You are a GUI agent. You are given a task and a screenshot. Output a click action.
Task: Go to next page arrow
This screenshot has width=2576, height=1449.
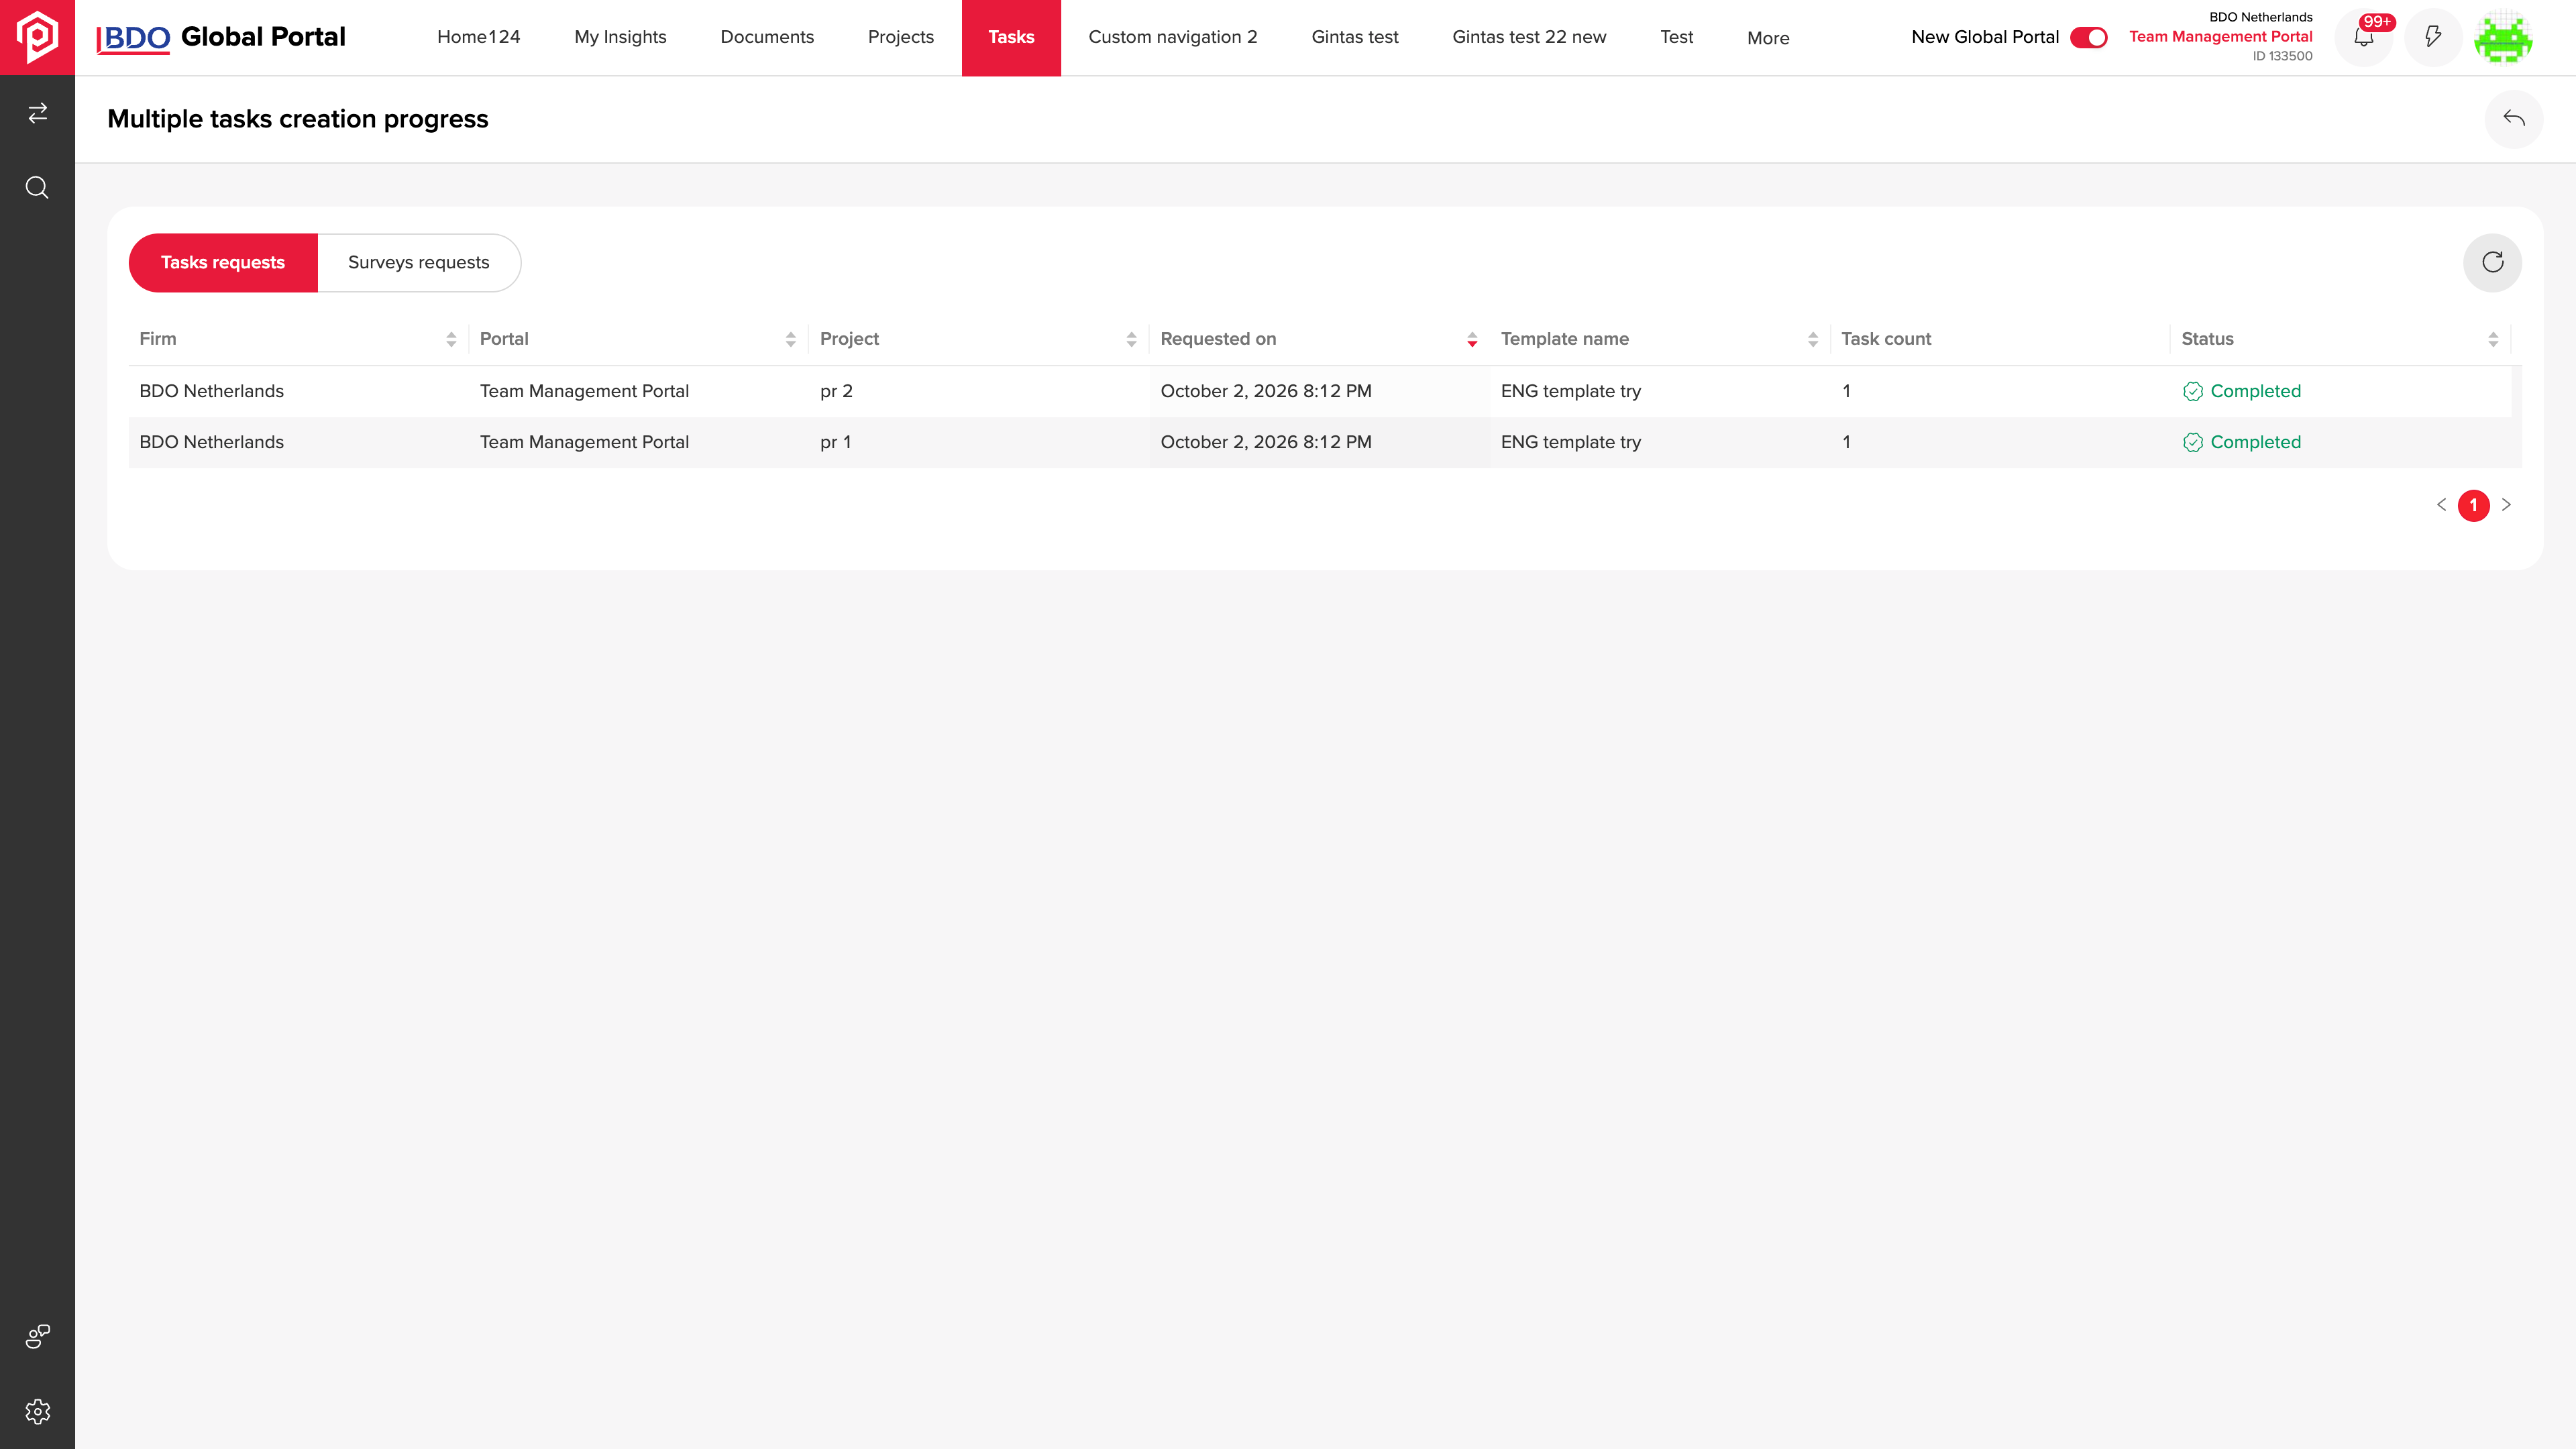2506,505
